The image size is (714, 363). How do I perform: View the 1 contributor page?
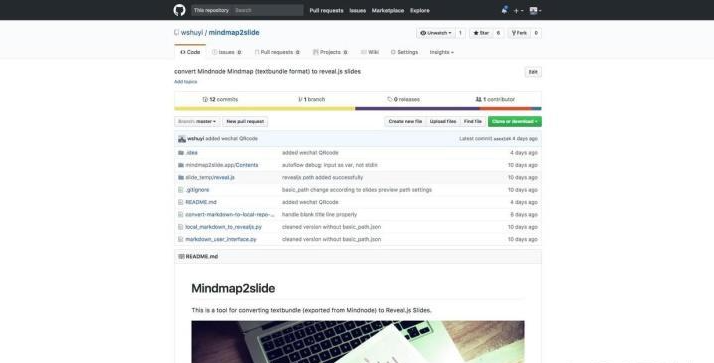click(x=495, y=99)
